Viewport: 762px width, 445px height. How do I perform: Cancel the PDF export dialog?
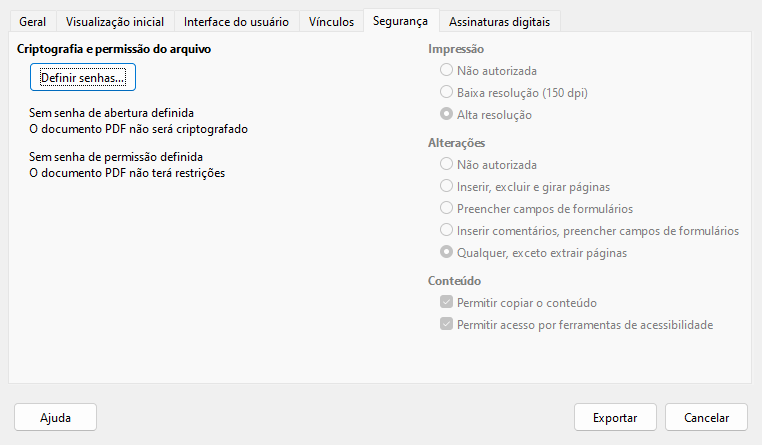(x=706, y=417)
